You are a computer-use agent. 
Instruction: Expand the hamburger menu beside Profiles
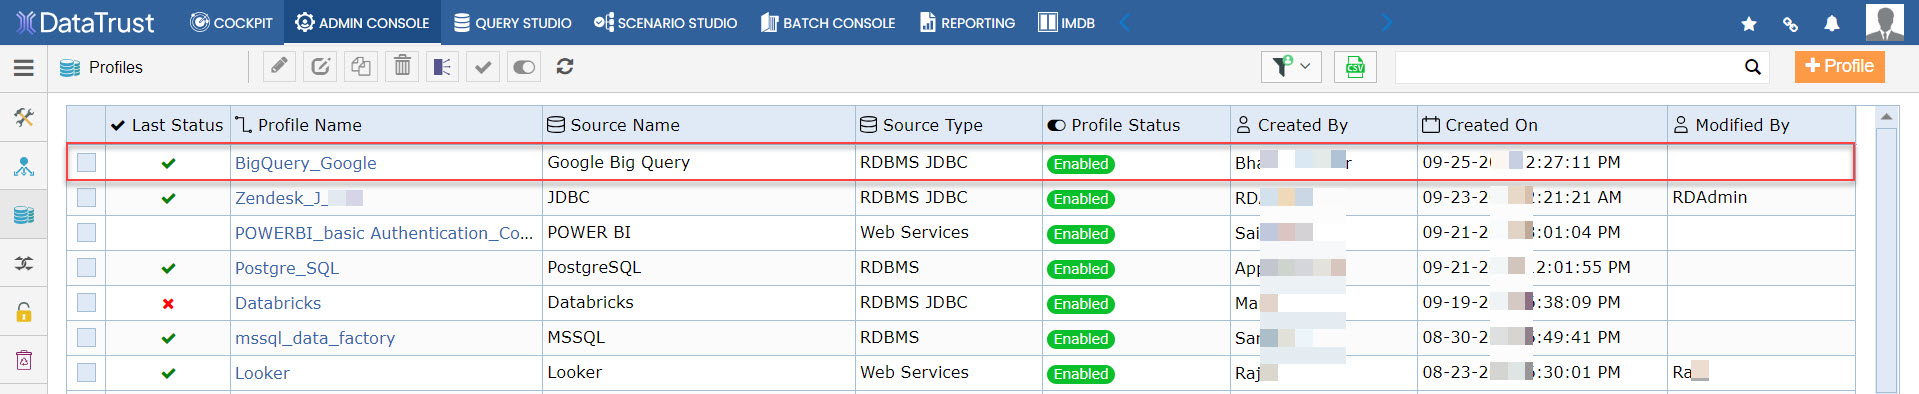24,67
